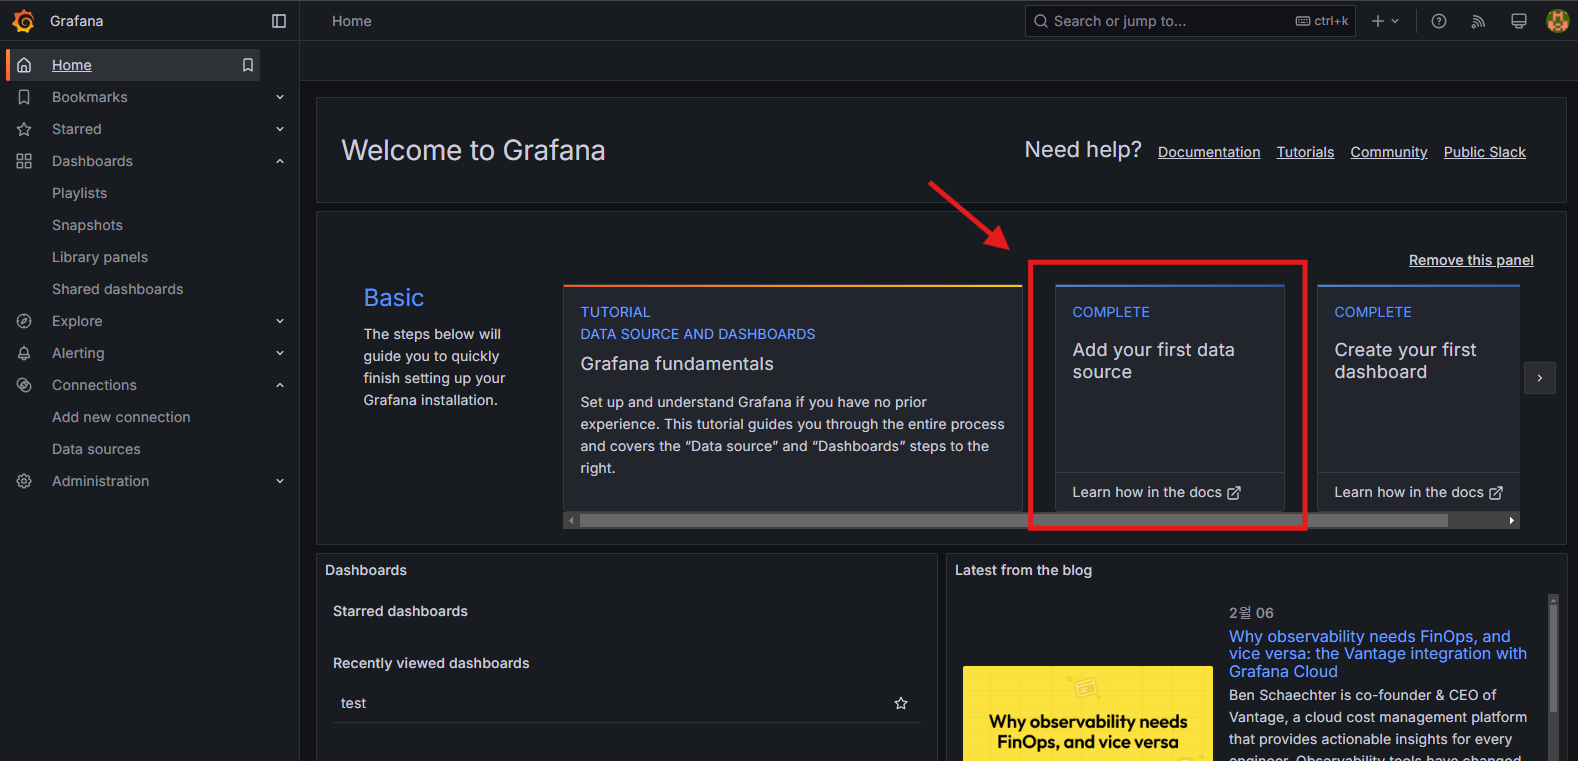Open the help question mark icon
The image size is (1578, 761).
(x=1439, y=21)
